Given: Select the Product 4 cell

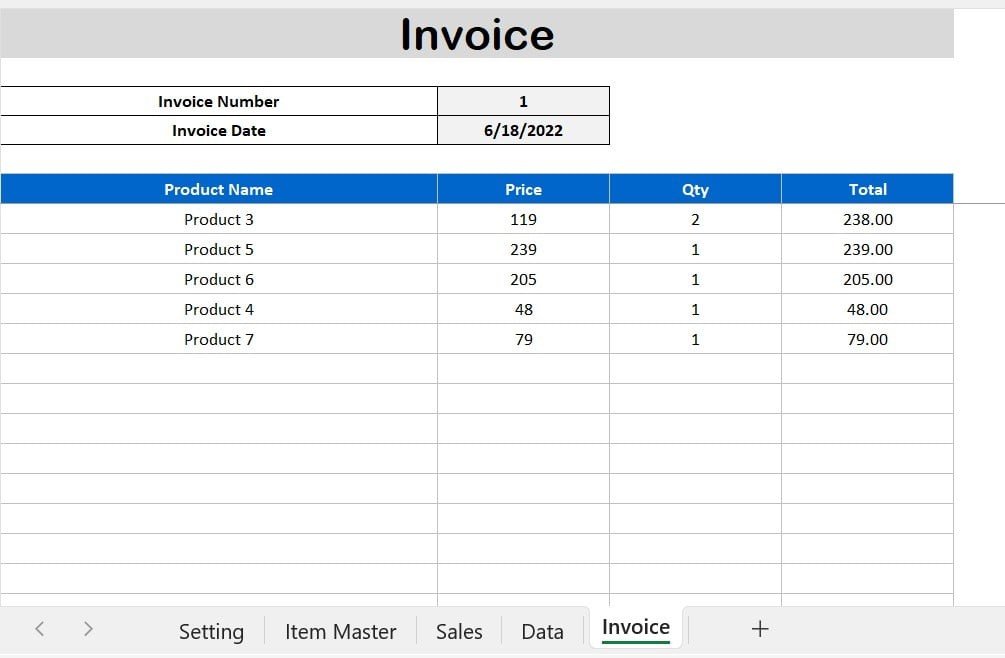Looking at the screenshot, I should click(219, 309).
